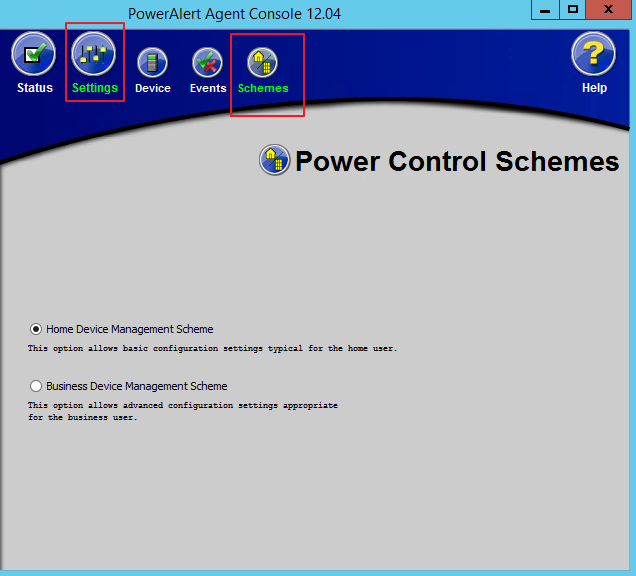Open the Events check-and-cross icon
This screenshot has width=636, height=576.
pos(207,62)
